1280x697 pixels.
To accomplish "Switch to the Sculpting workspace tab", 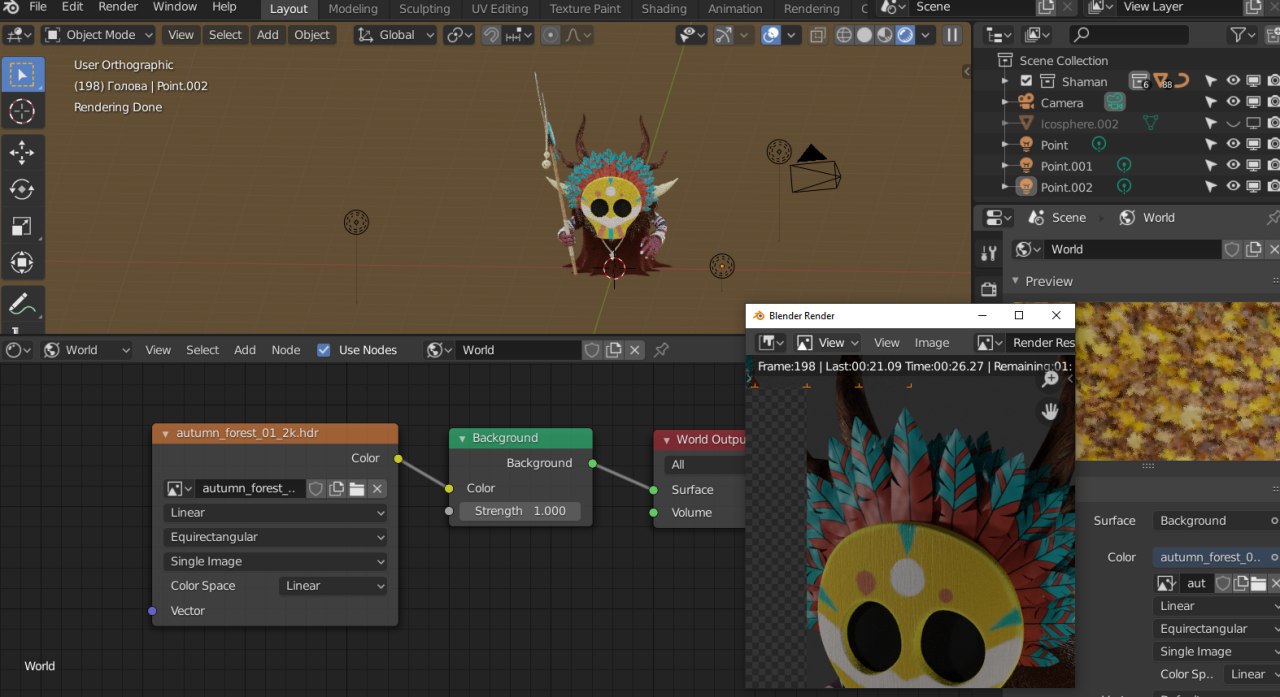I will [x=425, y=9].
